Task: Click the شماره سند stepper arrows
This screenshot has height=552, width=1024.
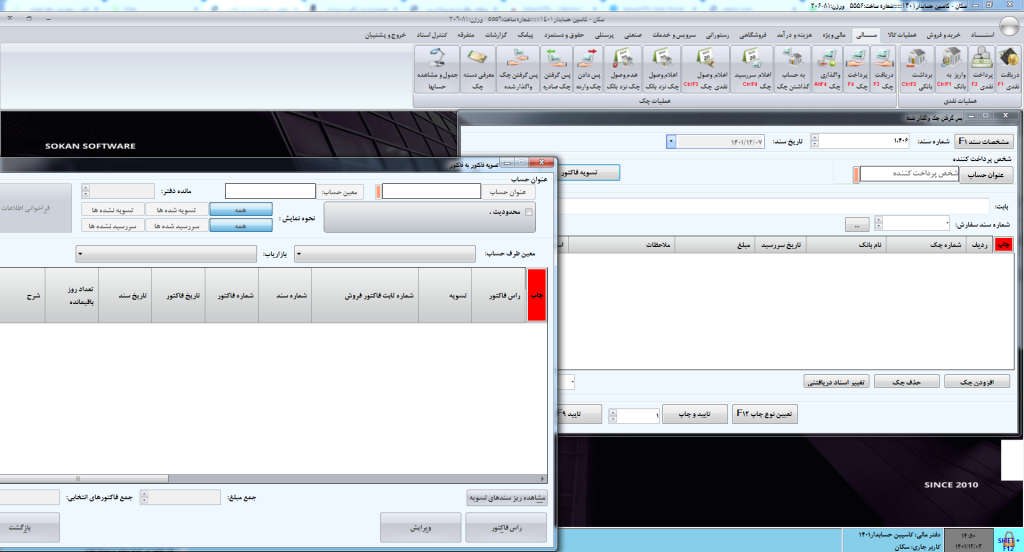Action: [814, 141]
